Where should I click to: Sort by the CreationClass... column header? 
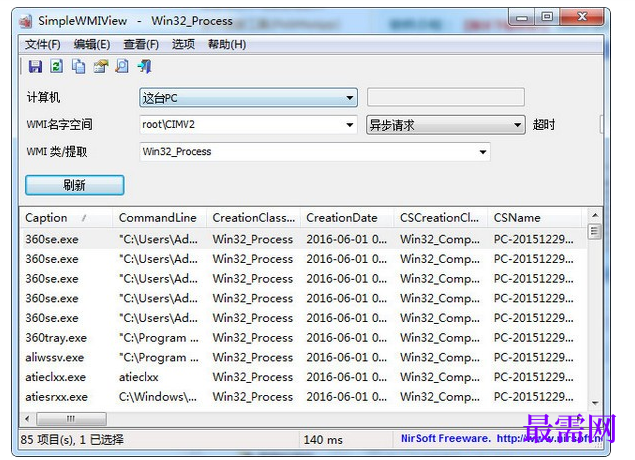click(x=254, y=217)
